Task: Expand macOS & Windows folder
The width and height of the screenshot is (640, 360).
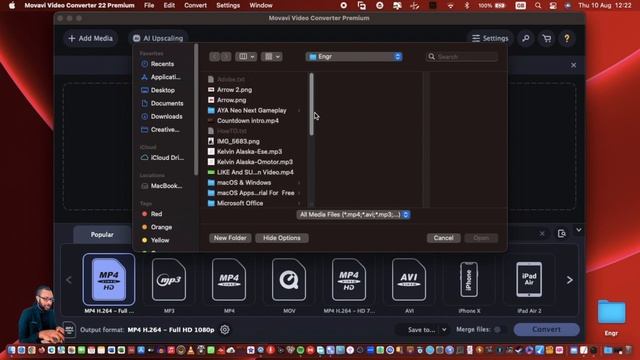Action: click(299, 182)
